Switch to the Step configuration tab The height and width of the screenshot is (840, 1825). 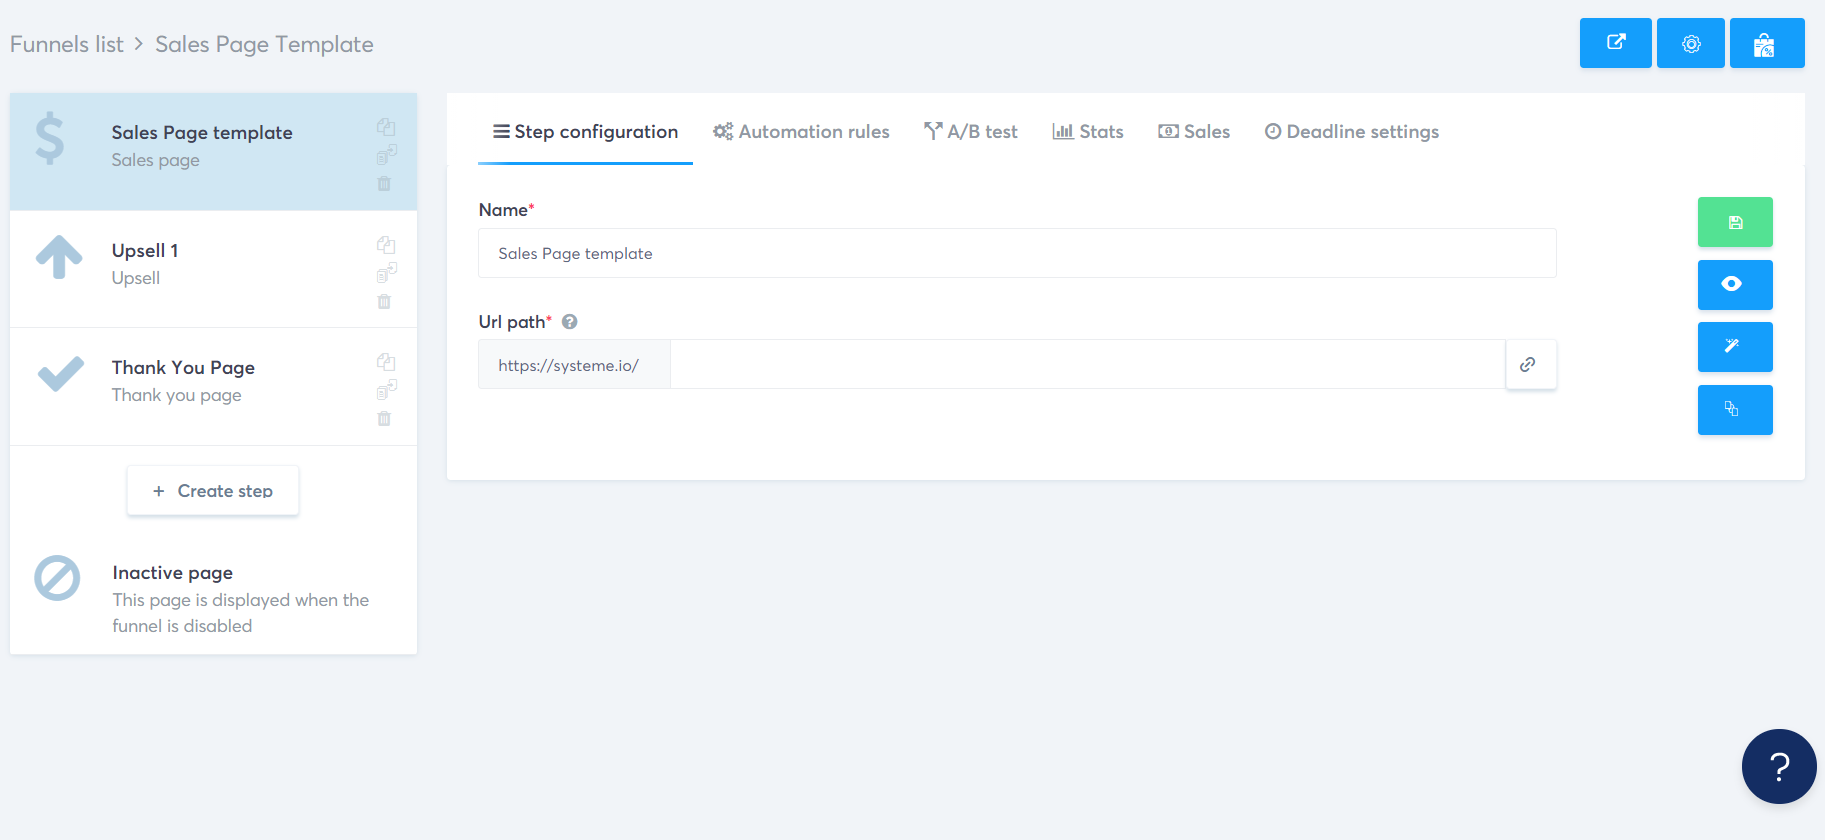pos(586,132)
